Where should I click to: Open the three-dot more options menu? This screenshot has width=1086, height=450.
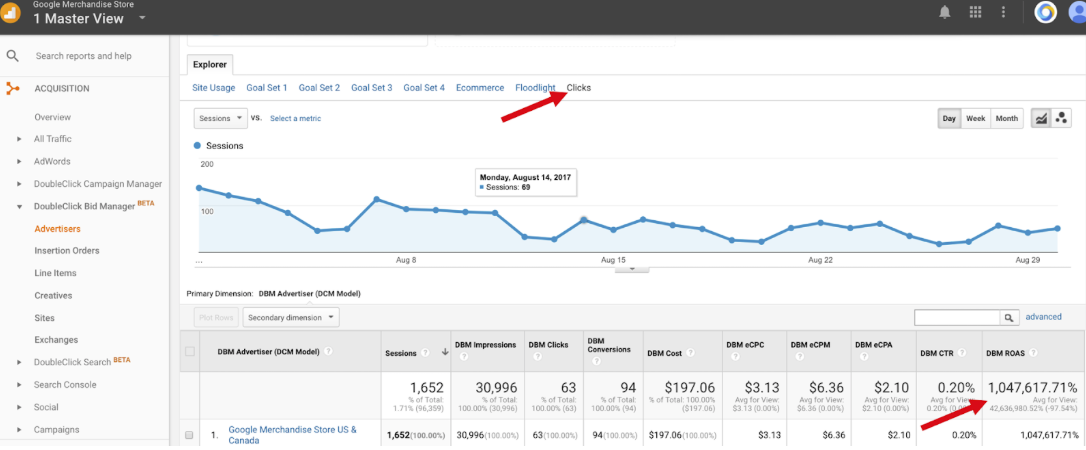point(1003,12)
